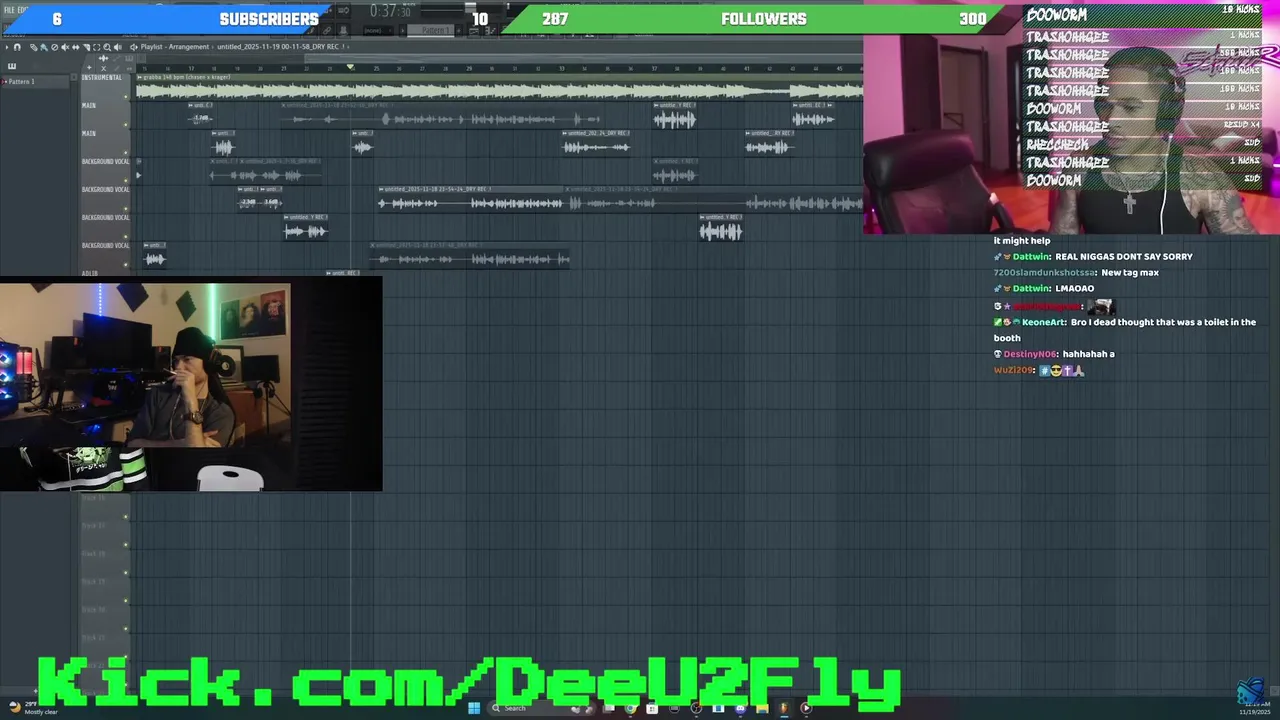Screen dimensions: 1280x720
Task: Open Google Chrome from the taskbar
Action: pyautogui.click(x=630, y=708)
